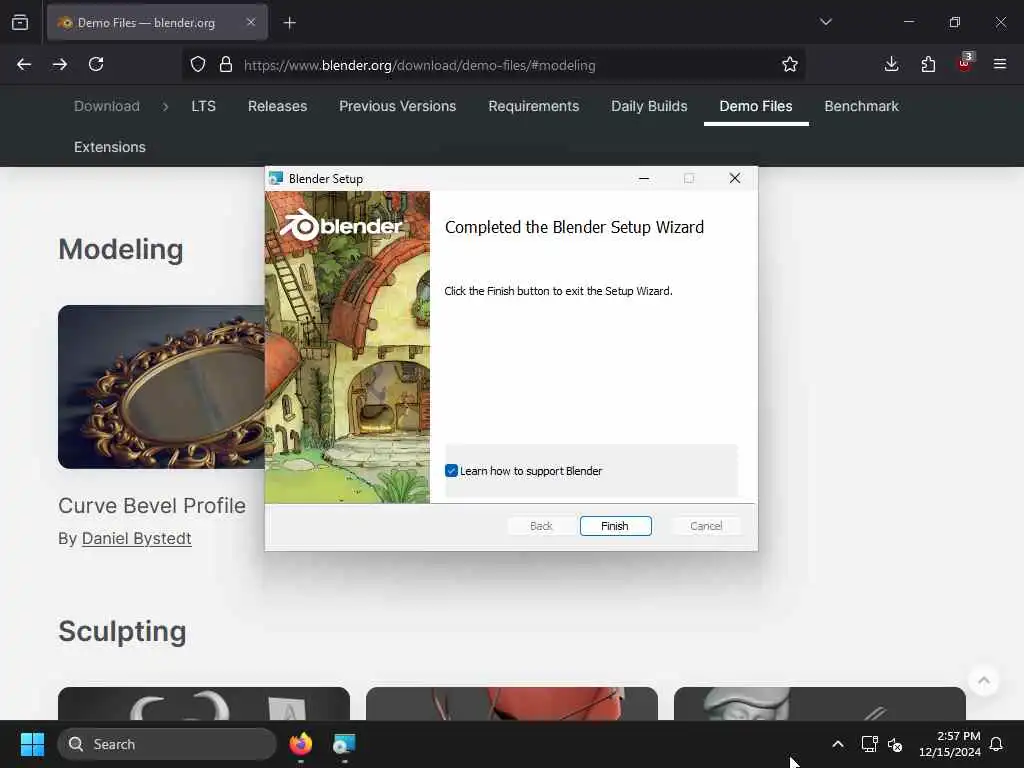Open the Download nav link

(x=107, y=106)
